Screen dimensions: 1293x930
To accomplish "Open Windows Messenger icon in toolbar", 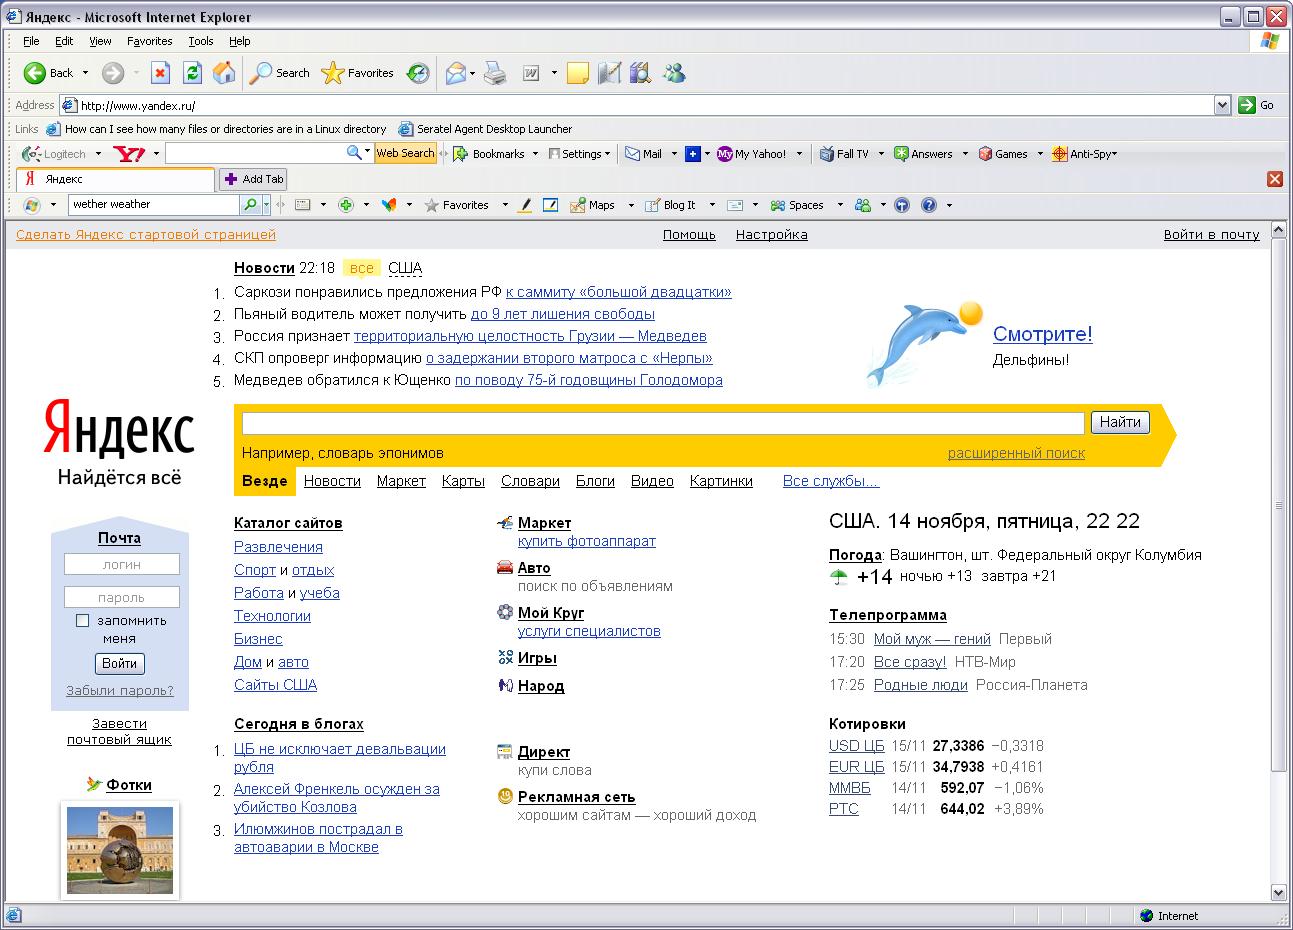I will point(675,73).
